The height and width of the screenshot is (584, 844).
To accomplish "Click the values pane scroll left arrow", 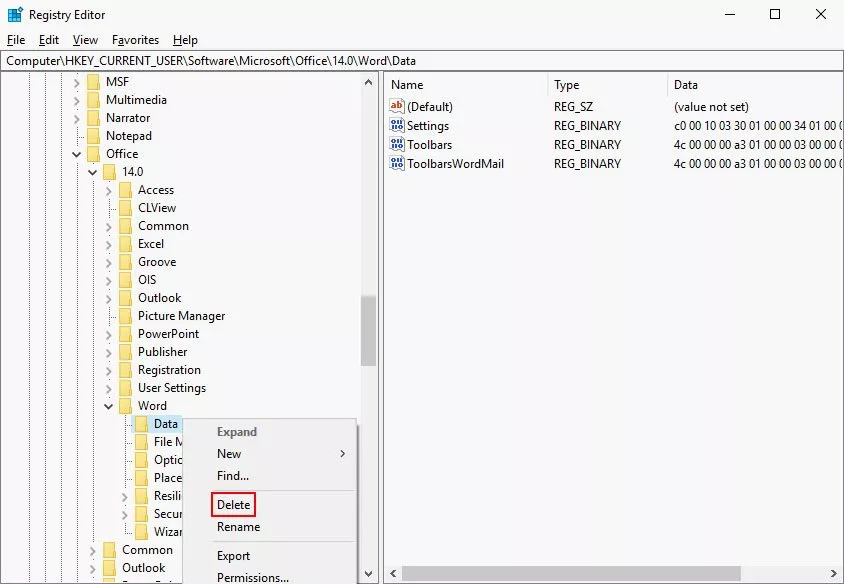I will tap(393, 573).
